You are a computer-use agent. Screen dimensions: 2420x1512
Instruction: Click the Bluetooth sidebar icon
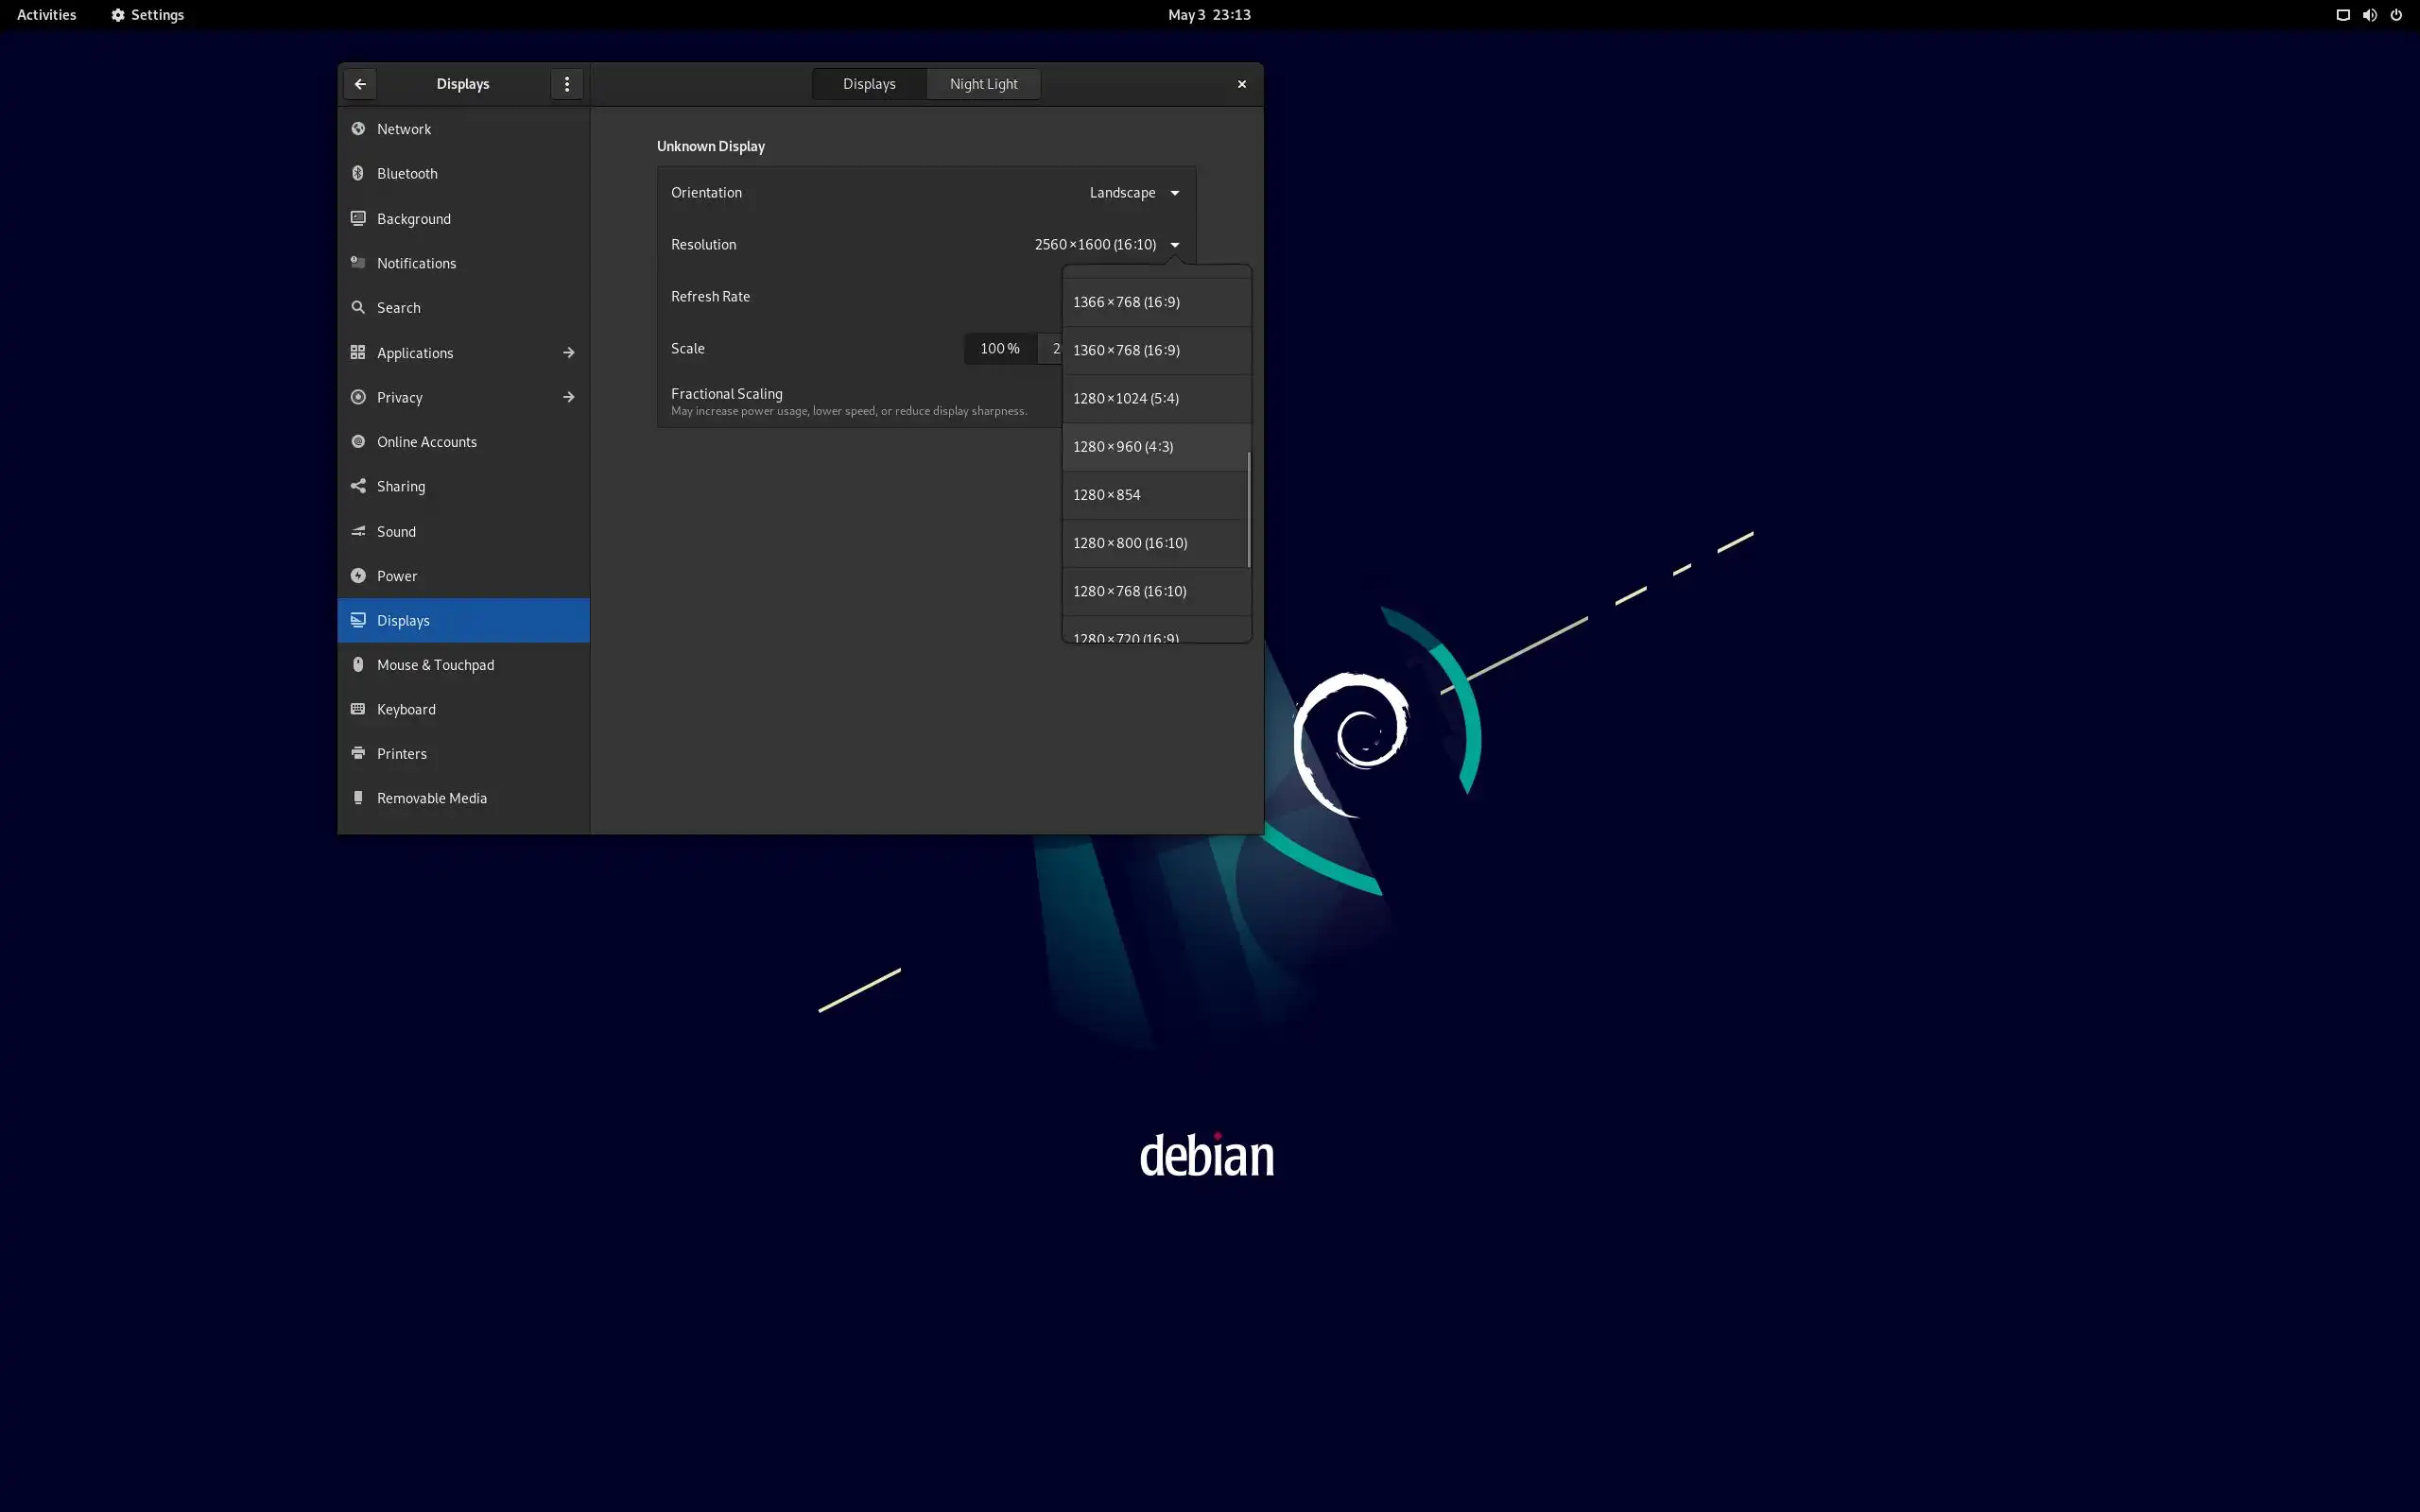(358, 173)
